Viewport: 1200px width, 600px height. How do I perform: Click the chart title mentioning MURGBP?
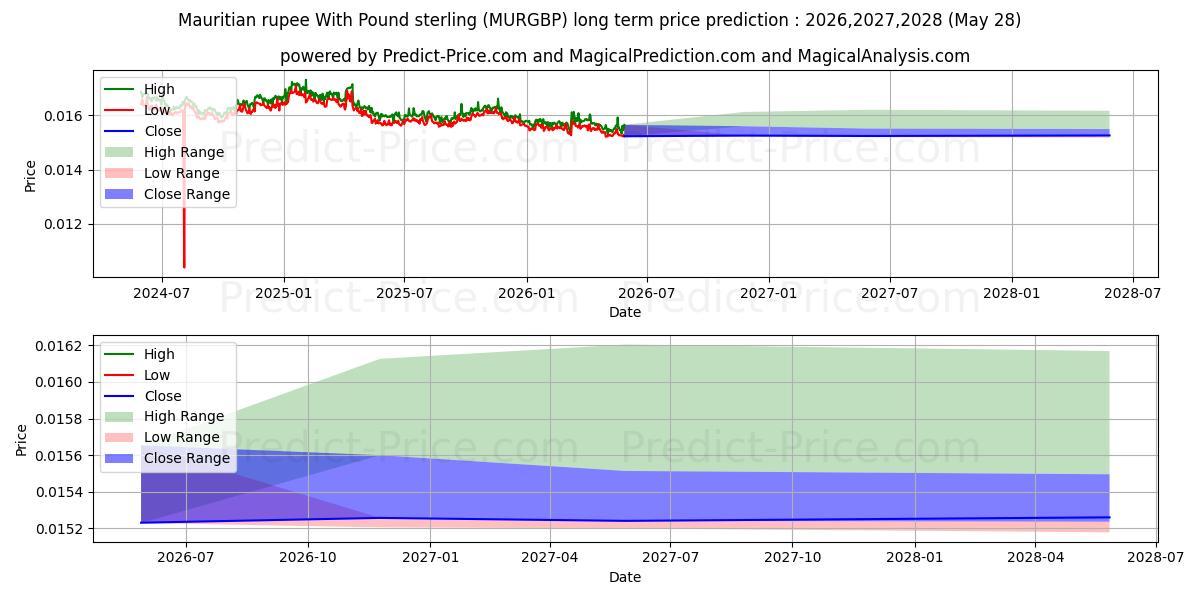pyautogui.click(x=600, y=19)
